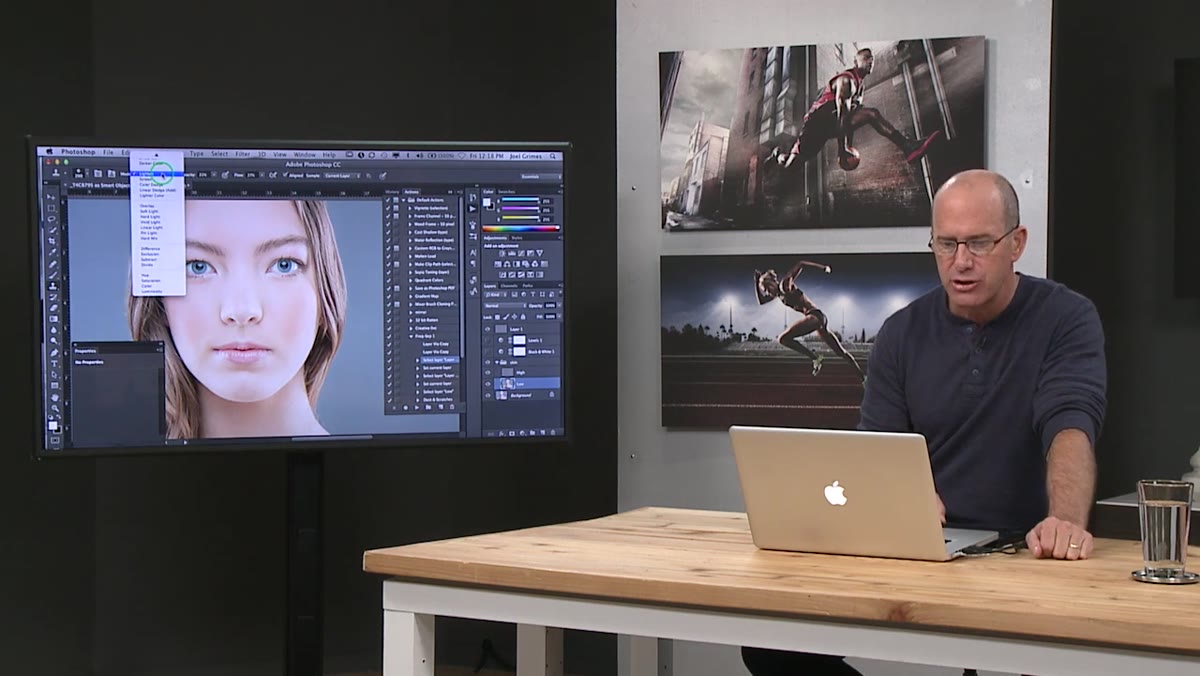Image resolution: width=1200 pixels, height=676 pixels.
Task: Select the Clone Stamp tool
Action: coord(52,286)
